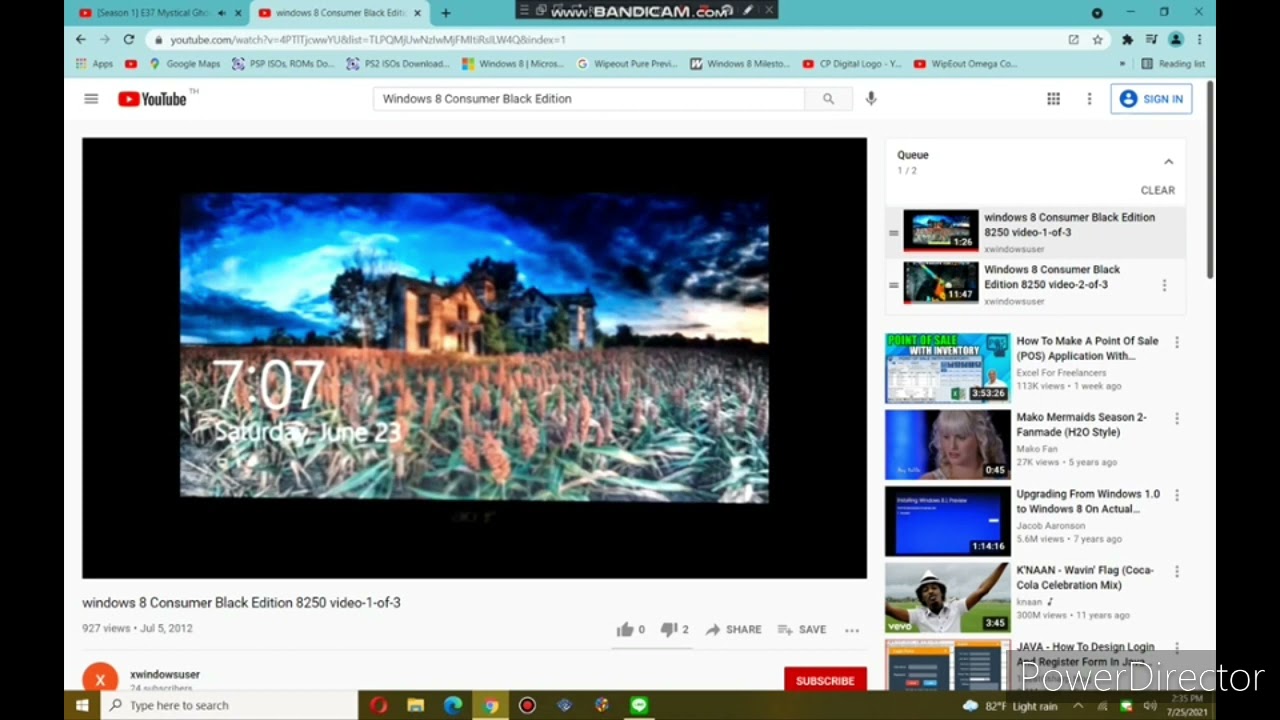
Task: Open Chrome profile avatar
Action: (x=1176, y=40)
